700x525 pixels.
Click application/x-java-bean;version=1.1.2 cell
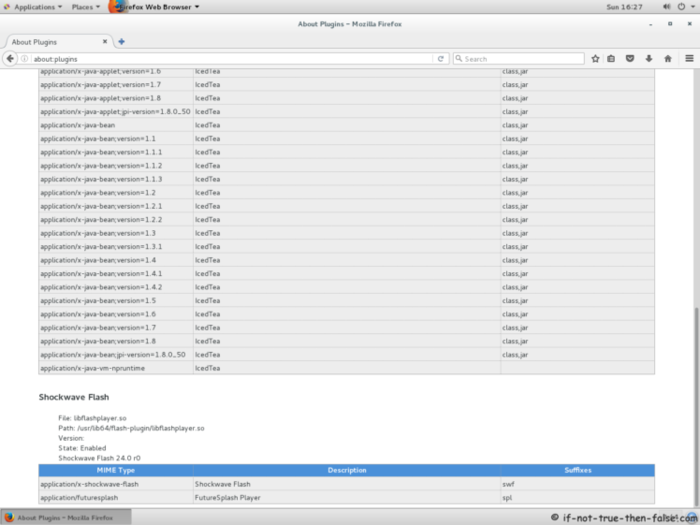116,166
